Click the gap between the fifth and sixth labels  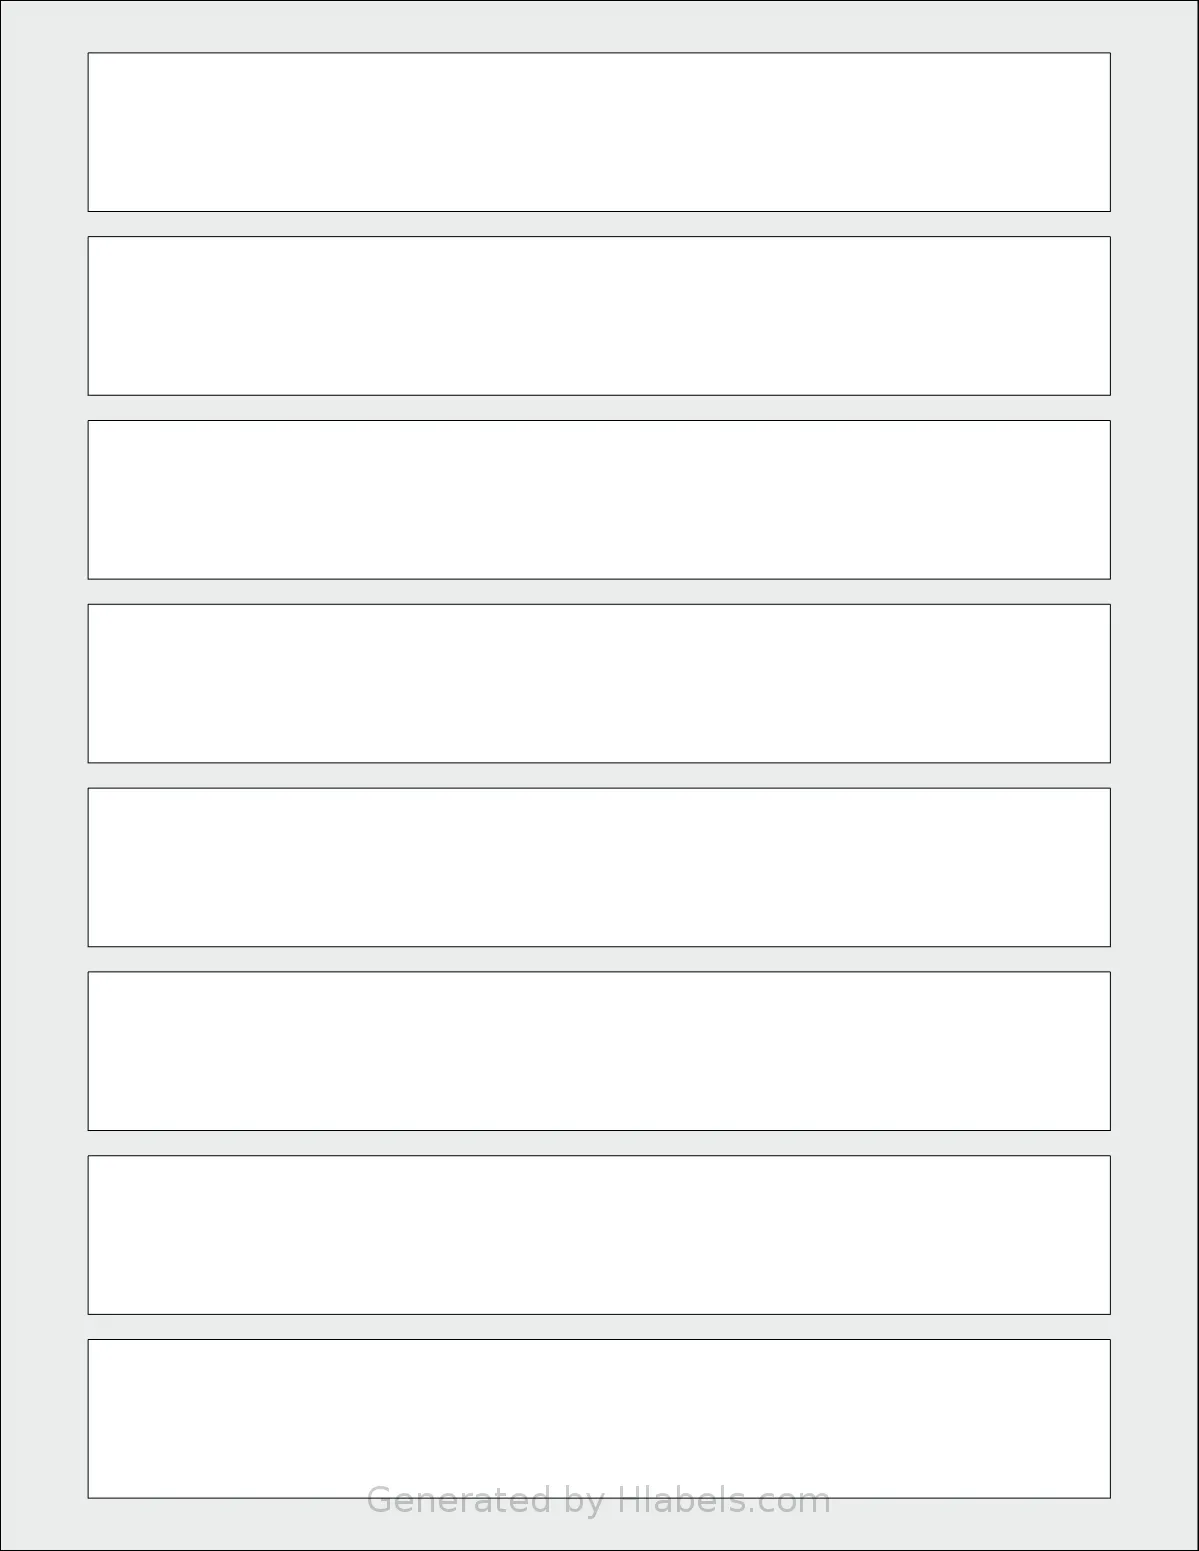tap(599, 959)
